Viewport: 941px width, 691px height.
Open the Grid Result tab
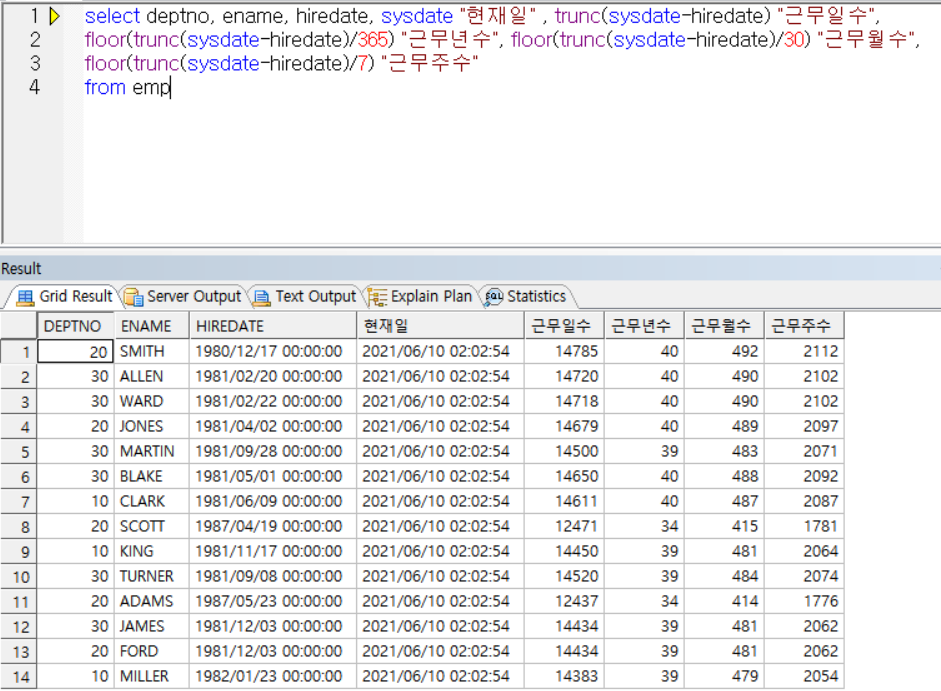click(63, 297)
